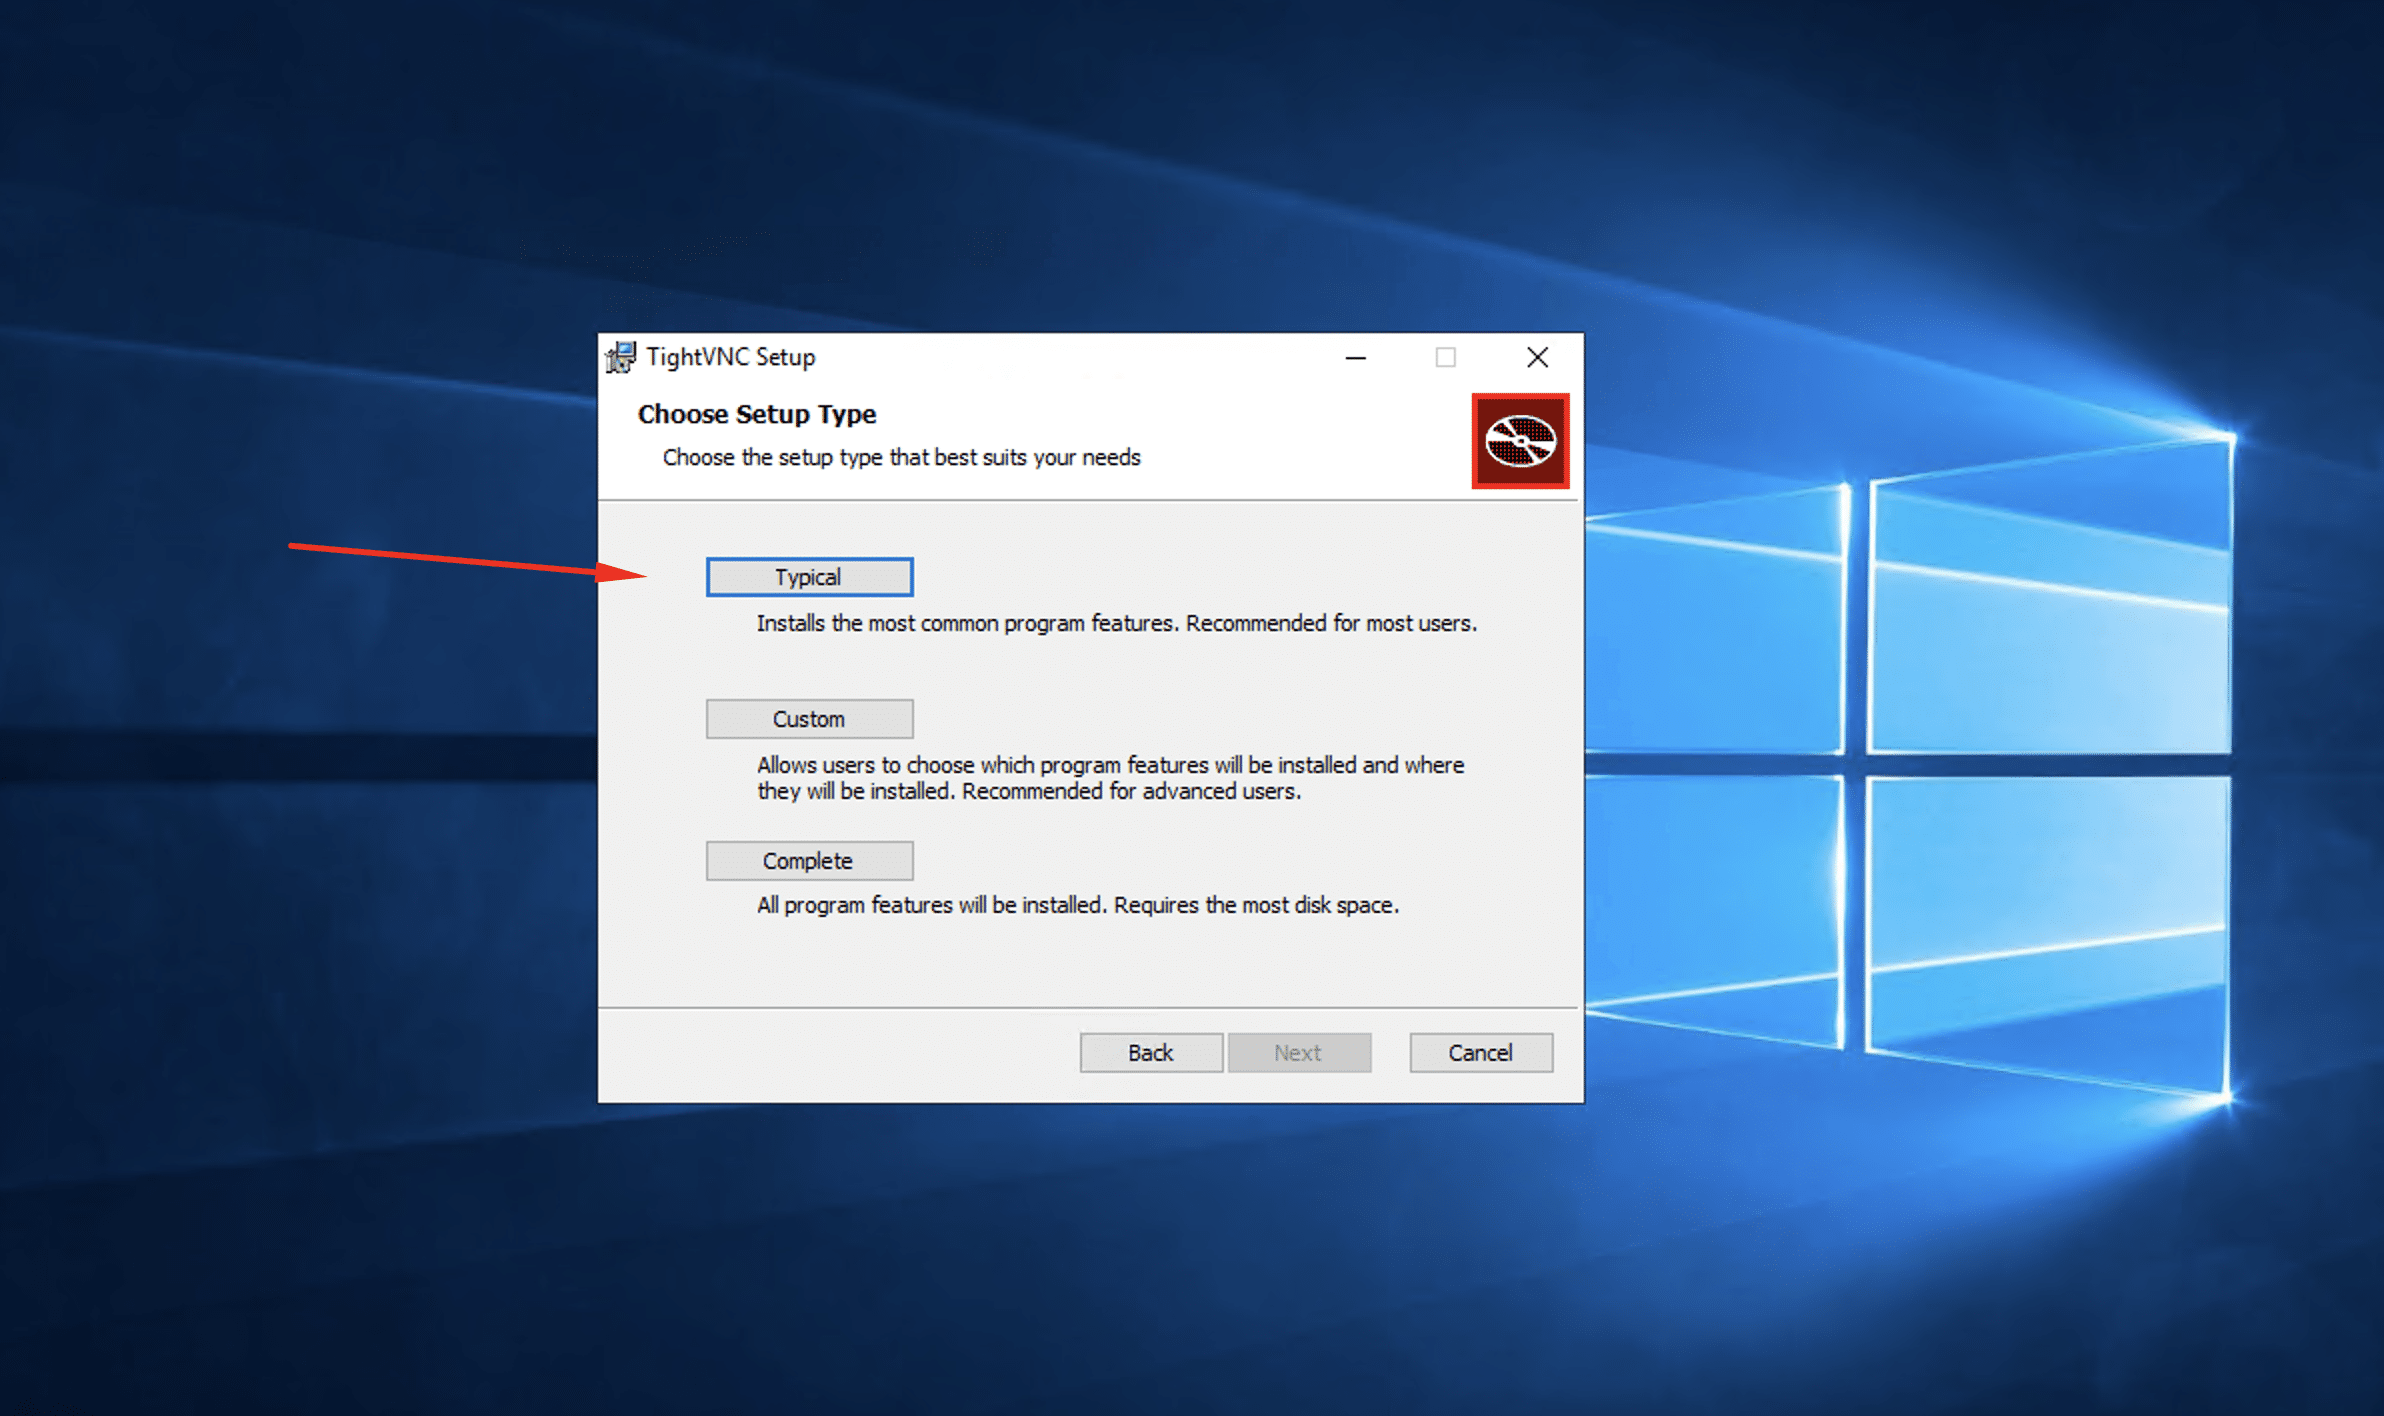Click the 'TightVNC Setup' title bar text
Viewport: 2384px width, 1416px height.
tap(733, 357)
